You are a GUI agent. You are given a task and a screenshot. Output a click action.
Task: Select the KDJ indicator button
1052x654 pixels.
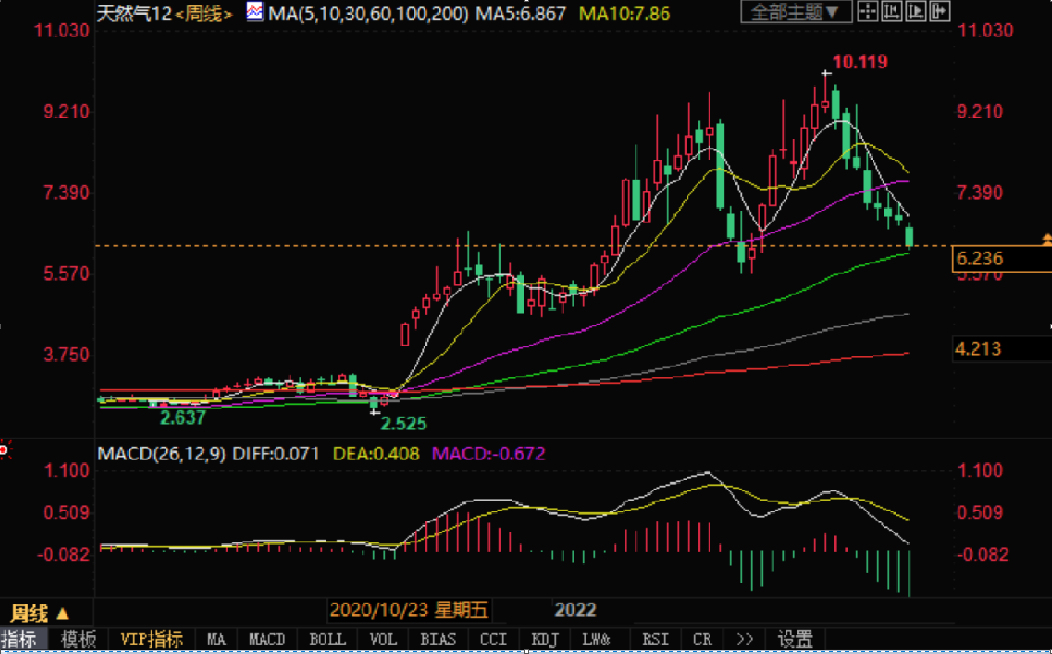544,639
